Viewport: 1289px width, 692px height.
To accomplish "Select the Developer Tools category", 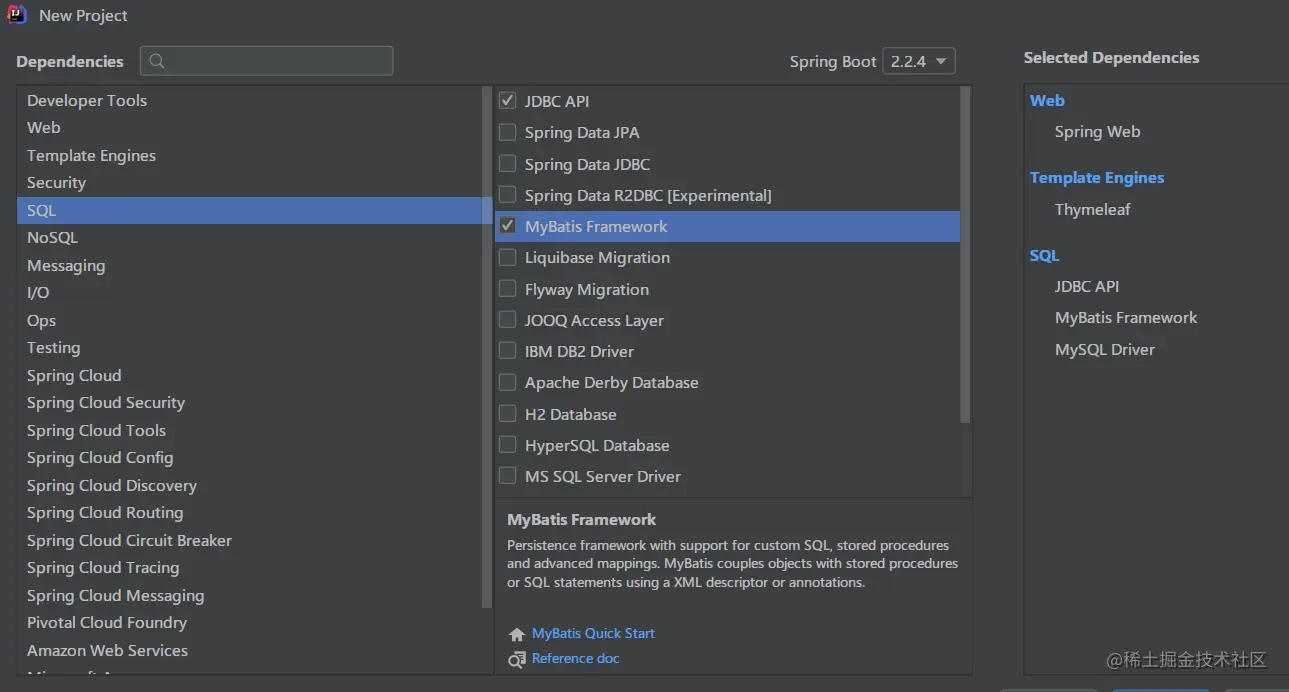I will [x=250, y=100].
